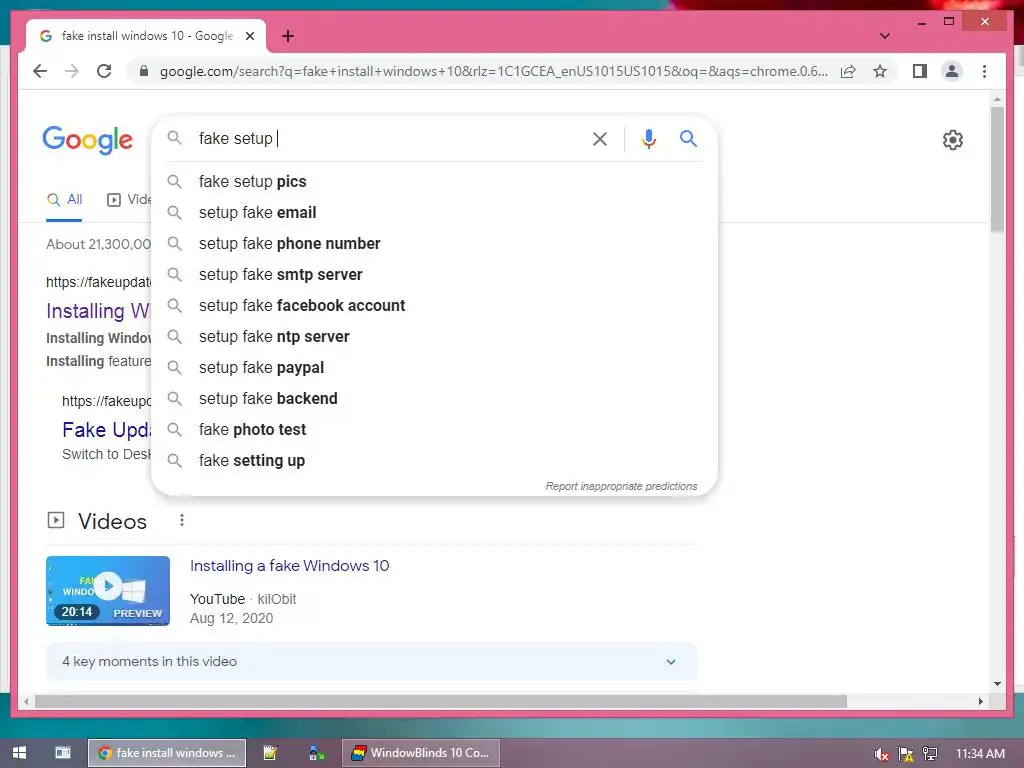Open the 'Installing W...' search result
The image size is (1024, 768).
(x=98, y=311)
